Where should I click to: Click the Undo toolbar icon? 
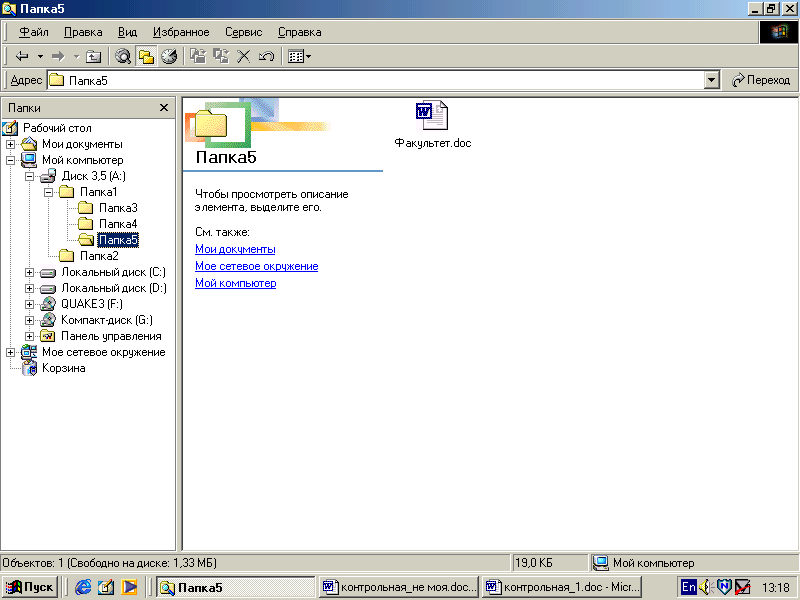(266, 56)
